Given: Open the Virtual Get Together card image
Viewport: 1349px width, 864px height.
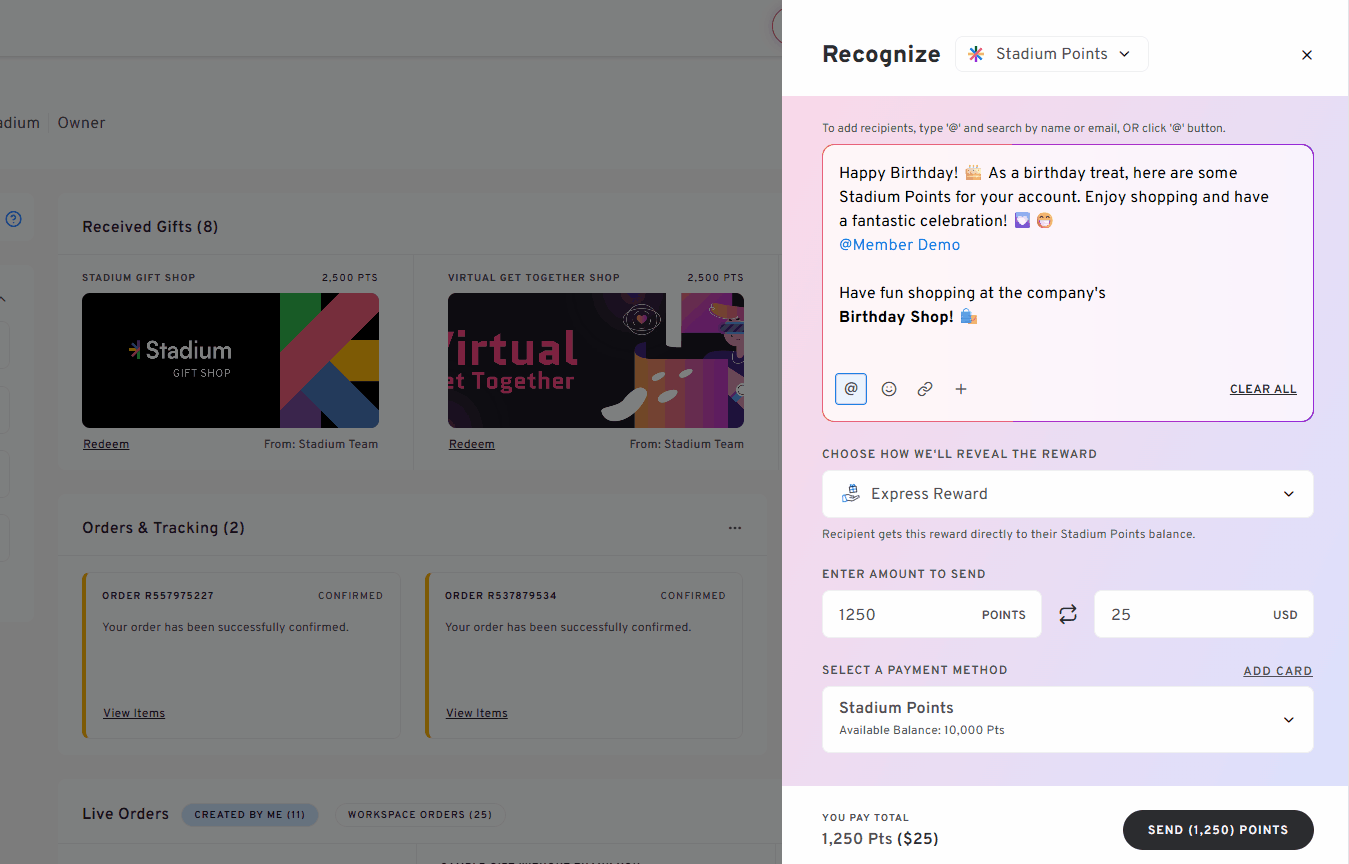Looking at the screenshot, I should (x=596, y=360).
